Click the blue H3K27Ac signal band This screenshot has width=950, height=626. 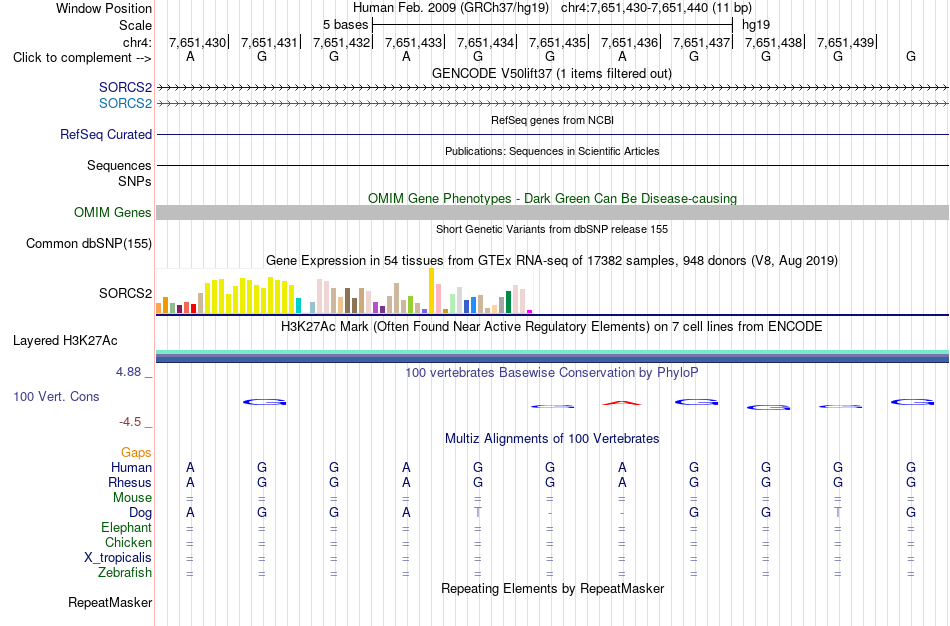pos(552,359)
